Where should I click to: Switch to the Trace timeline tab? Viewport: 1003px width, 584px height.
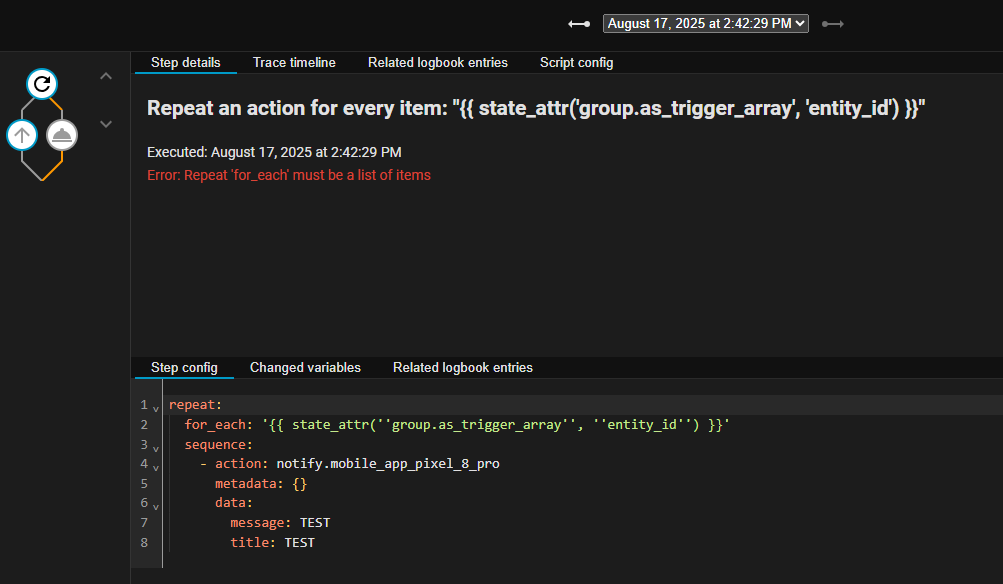coord(294,62)
